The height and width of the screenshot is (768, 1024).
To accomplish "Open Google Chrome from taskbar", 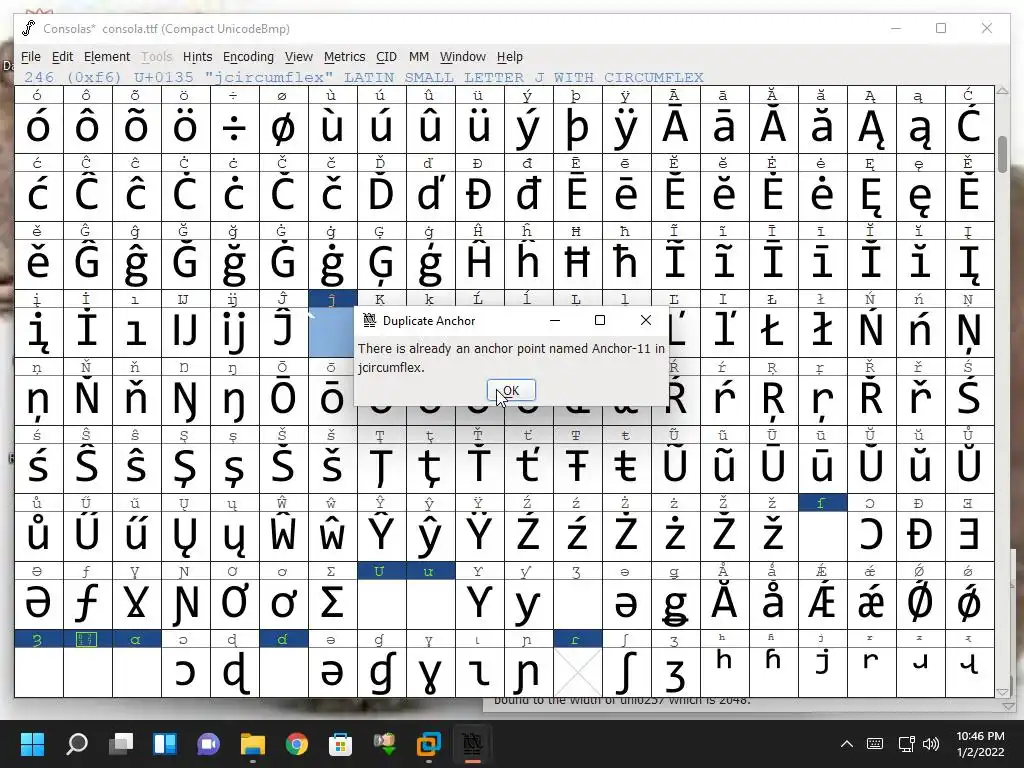I will (x=296, y=743).
